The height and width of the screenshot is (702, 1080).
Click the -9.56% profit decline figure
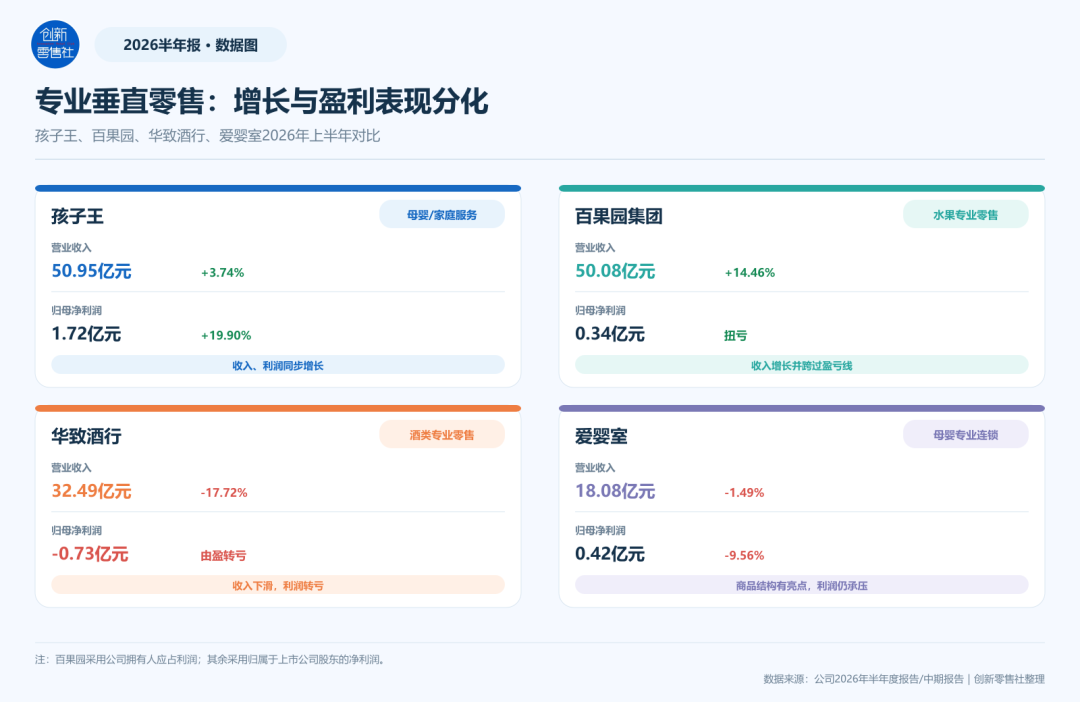pyautogui.click(x=744, y=555)
